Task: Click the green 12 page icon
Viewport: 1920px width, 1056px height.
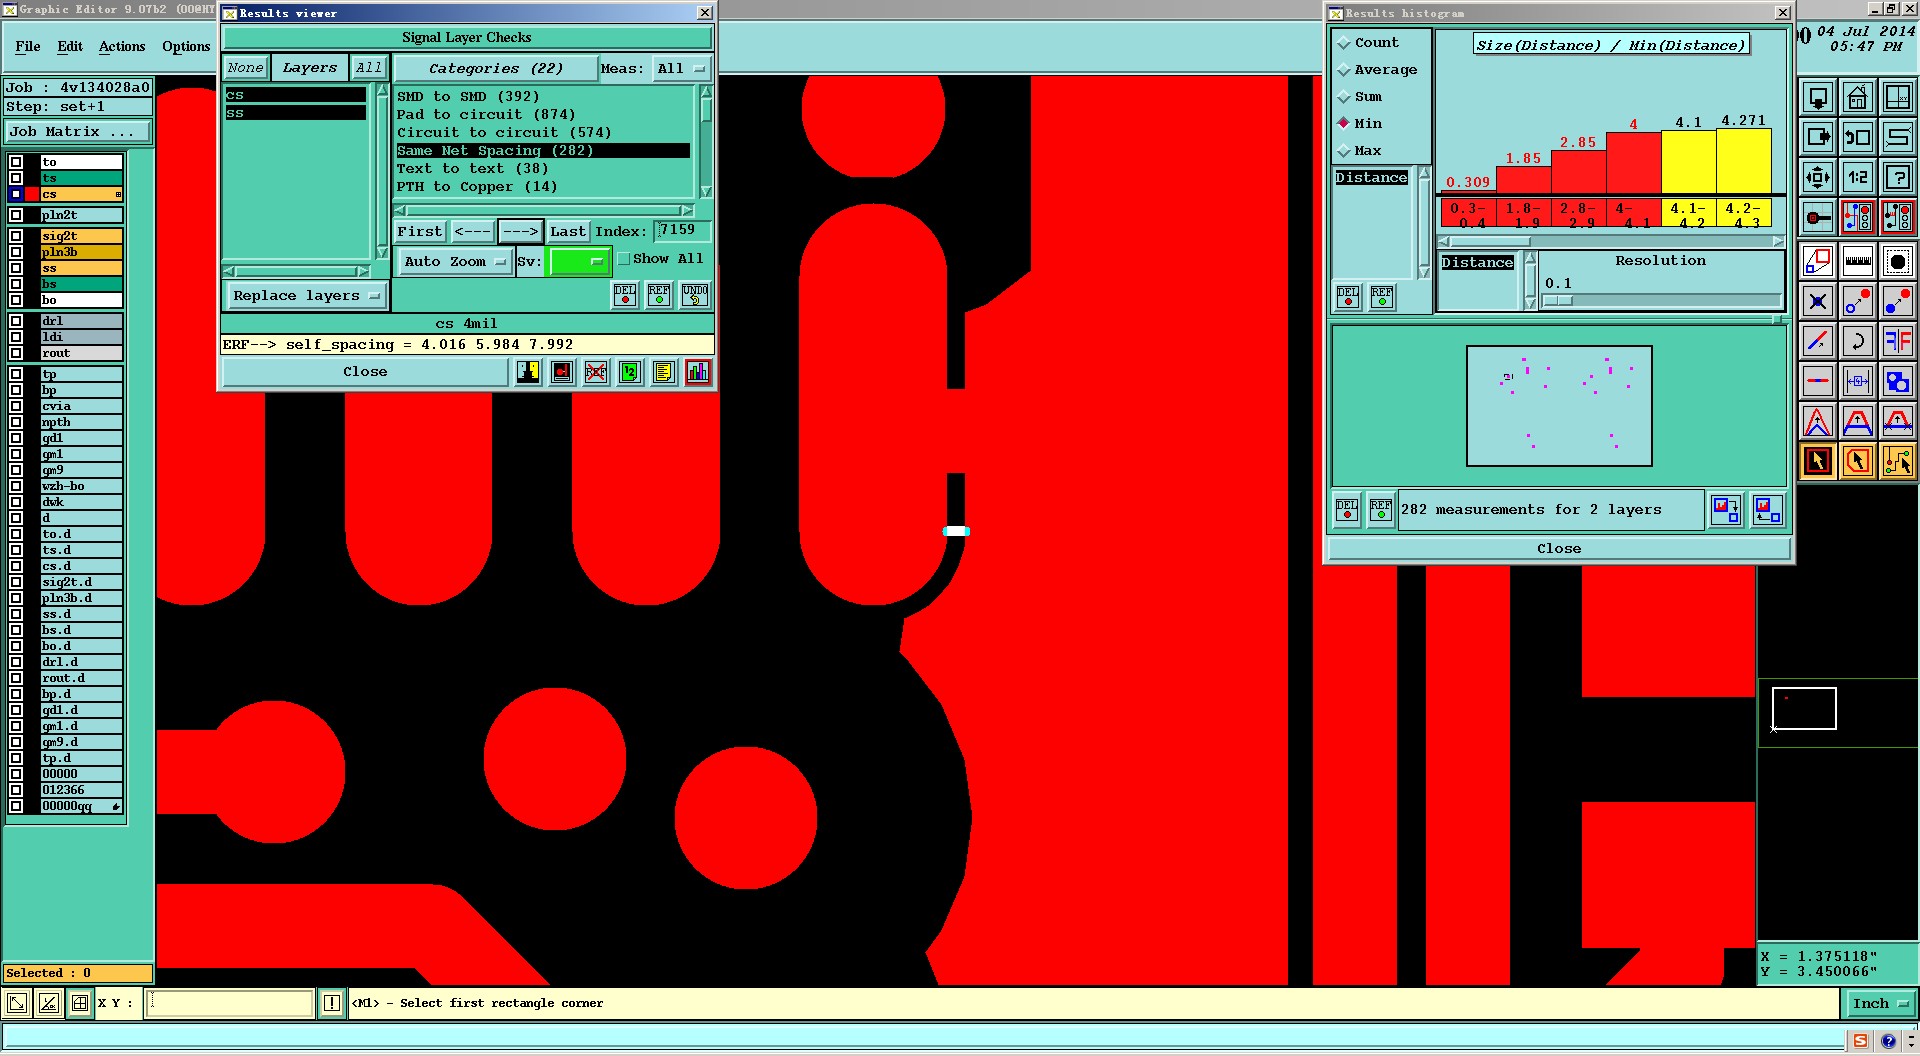Action: [x=630, y=372]
